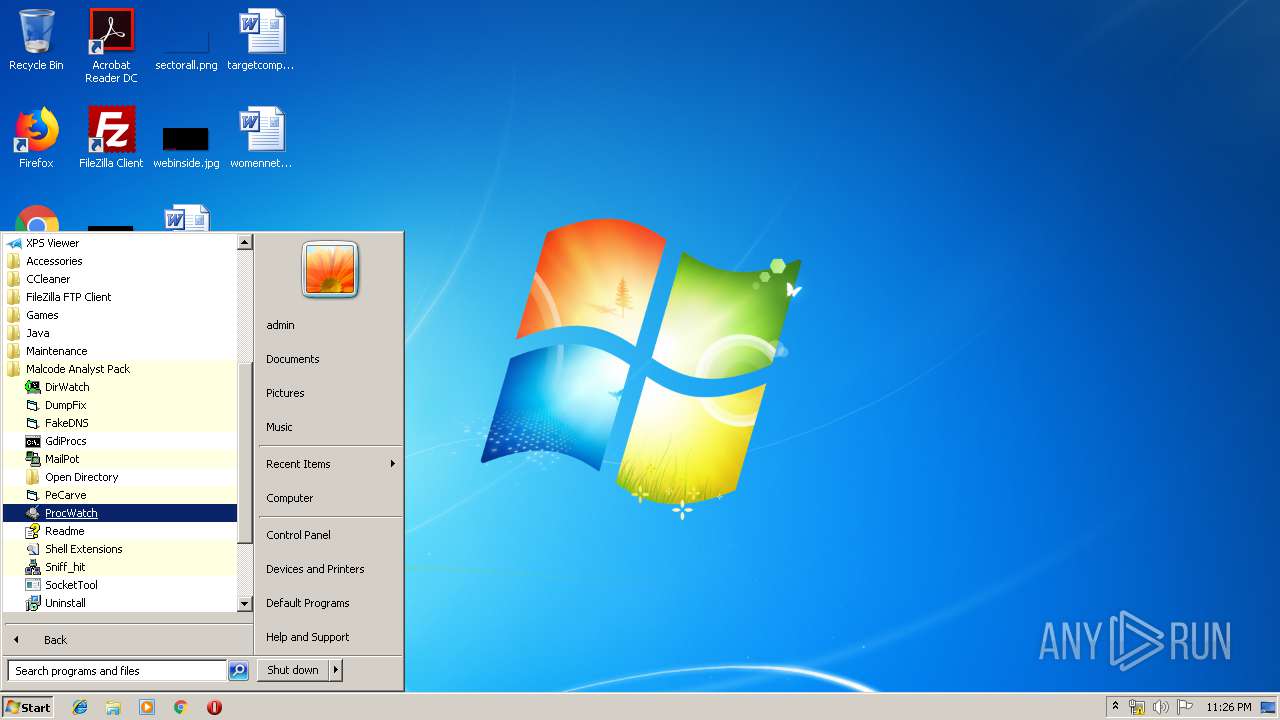Click the Show desktop button
The width and height of the screenshot is (1280, 720).
[x=1268, y=707]
